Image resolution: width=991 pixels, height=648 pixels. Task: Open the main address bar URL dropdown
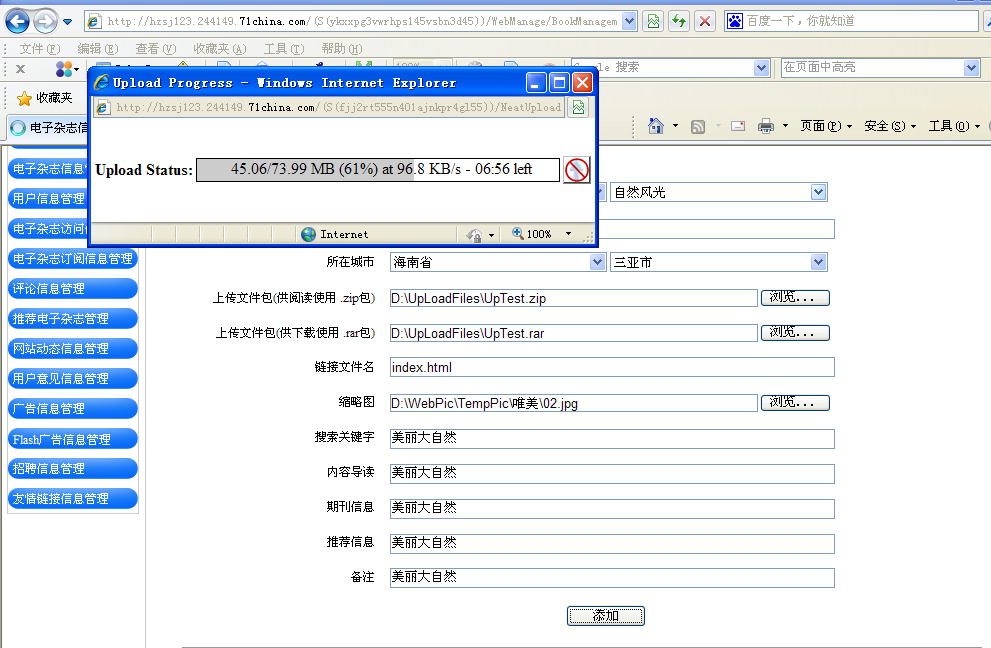pyautogui.click(x=629, y=21)
